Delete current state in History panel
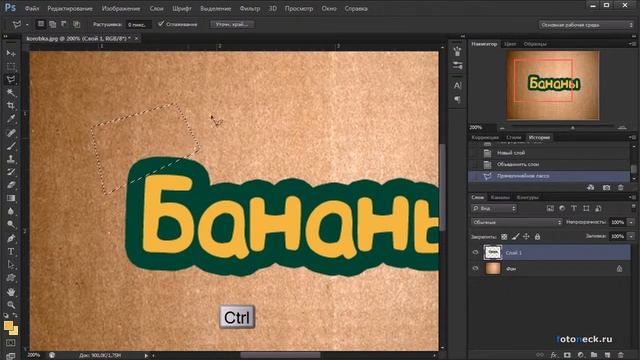640x360 pixels. point(621,188)
